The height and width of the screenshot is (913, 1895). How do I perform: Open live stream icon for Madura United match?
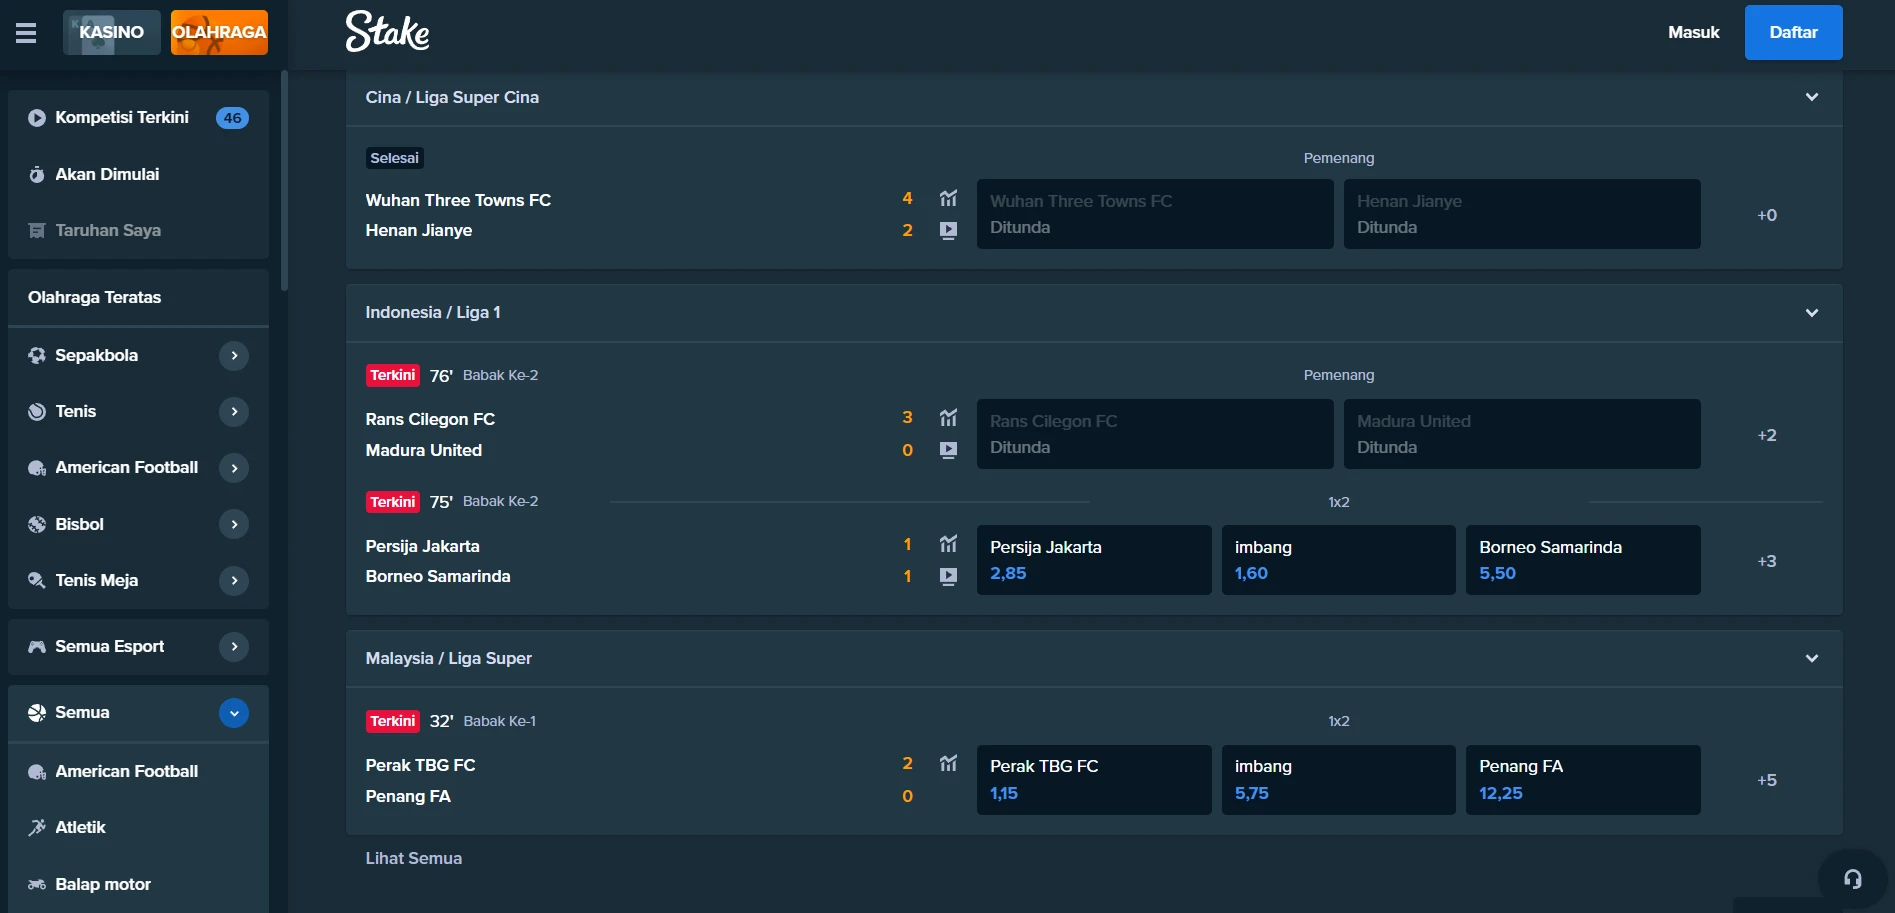(x=948, y=450)
